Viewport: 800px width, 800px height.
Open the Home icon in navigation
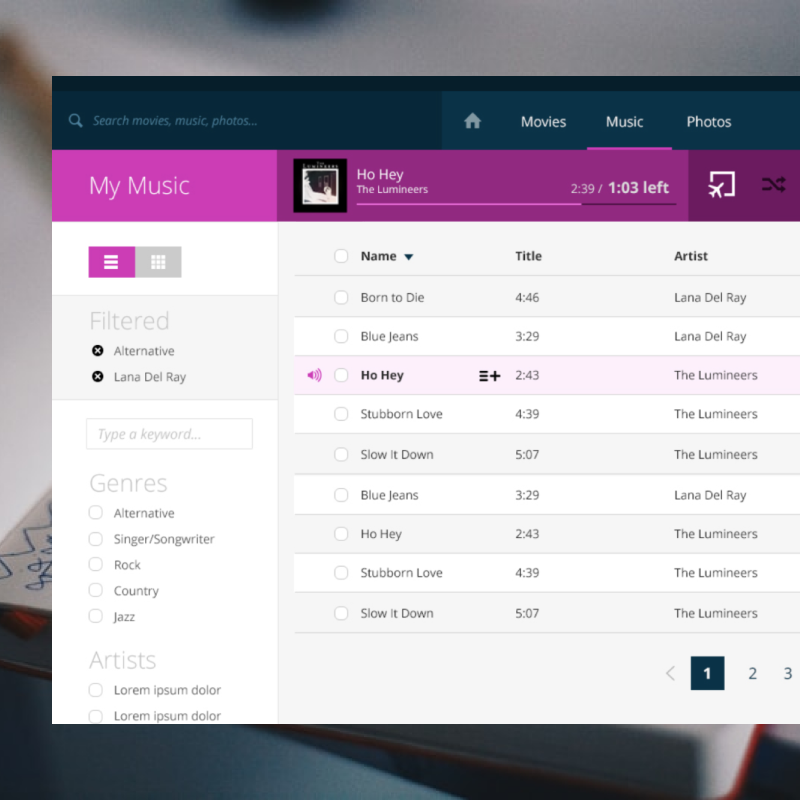pyautogui.click(x=472, y=121)
